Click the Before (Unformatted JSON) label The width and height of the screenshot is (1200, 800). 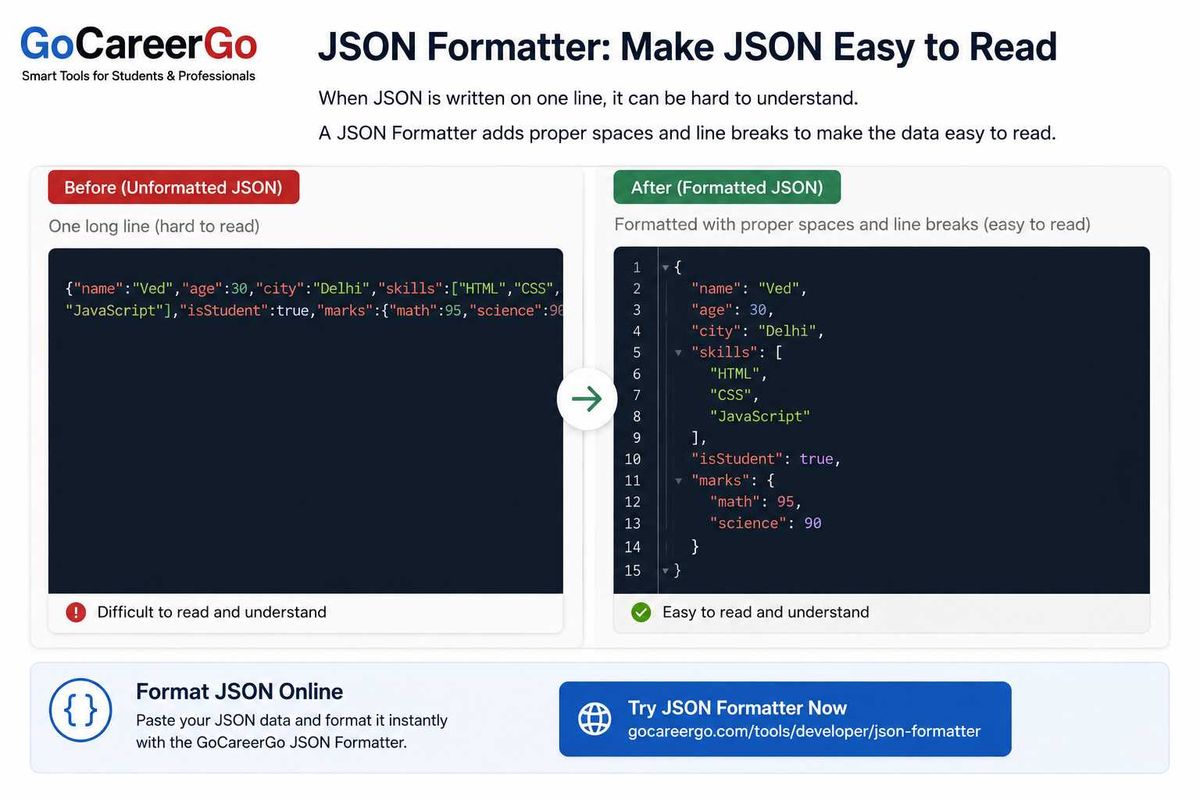click(173, 187)
